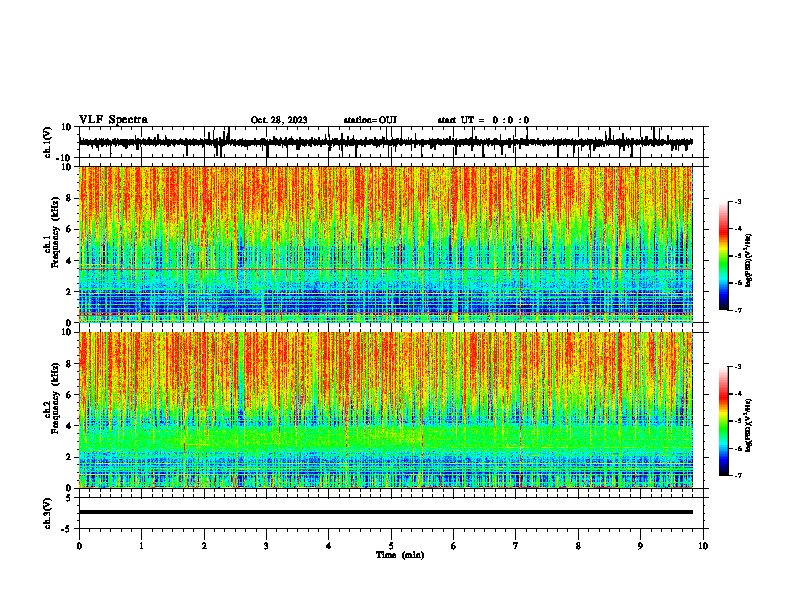Click the "start UT = 0 : 0 : 0" text

click(483, 120)
